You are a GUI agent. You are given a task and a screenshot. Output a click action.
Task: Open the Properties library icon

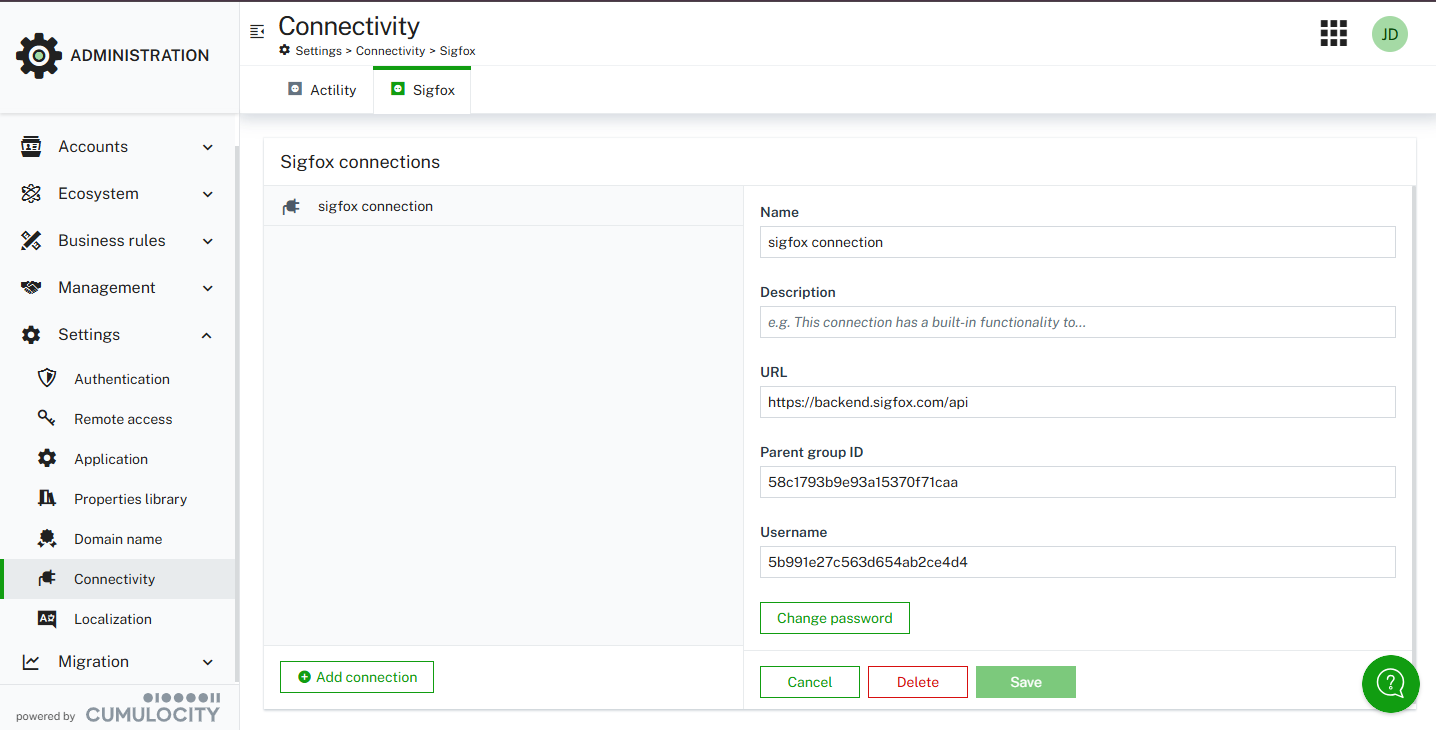(x=47, y=498)
